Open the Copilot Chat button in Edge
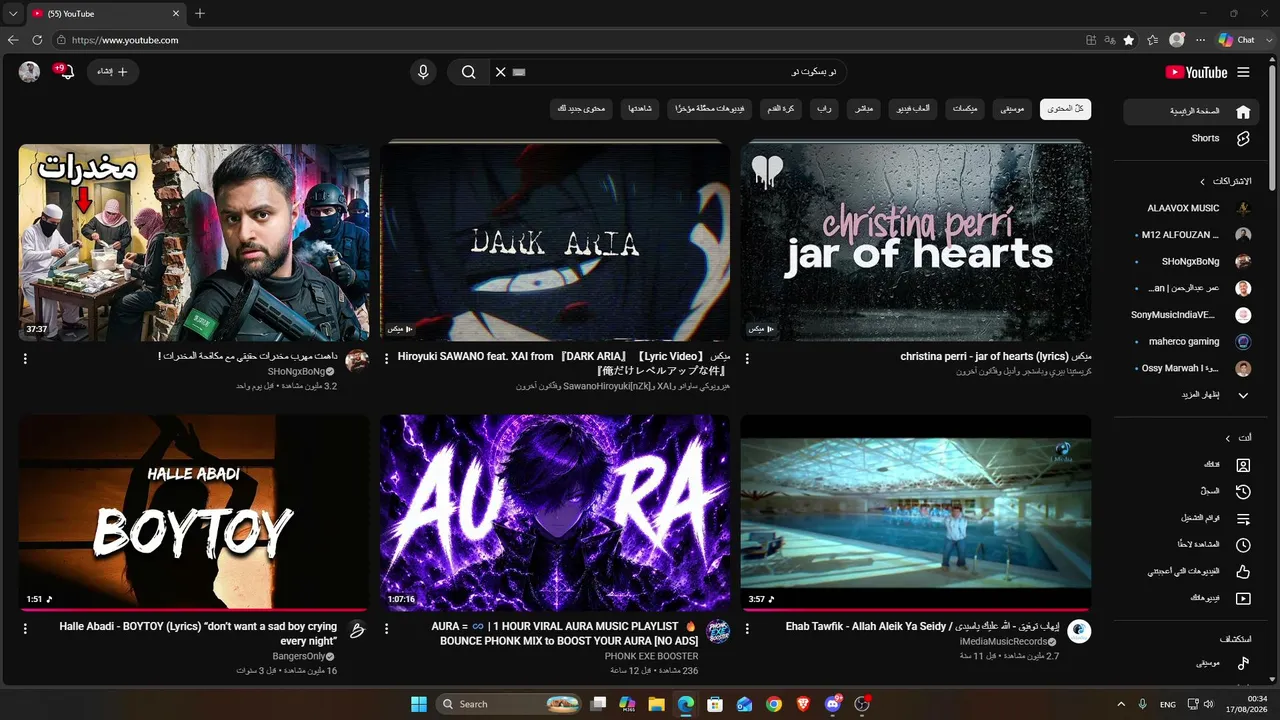The width and height of the screenshot is (1280, 720). 1237,40
